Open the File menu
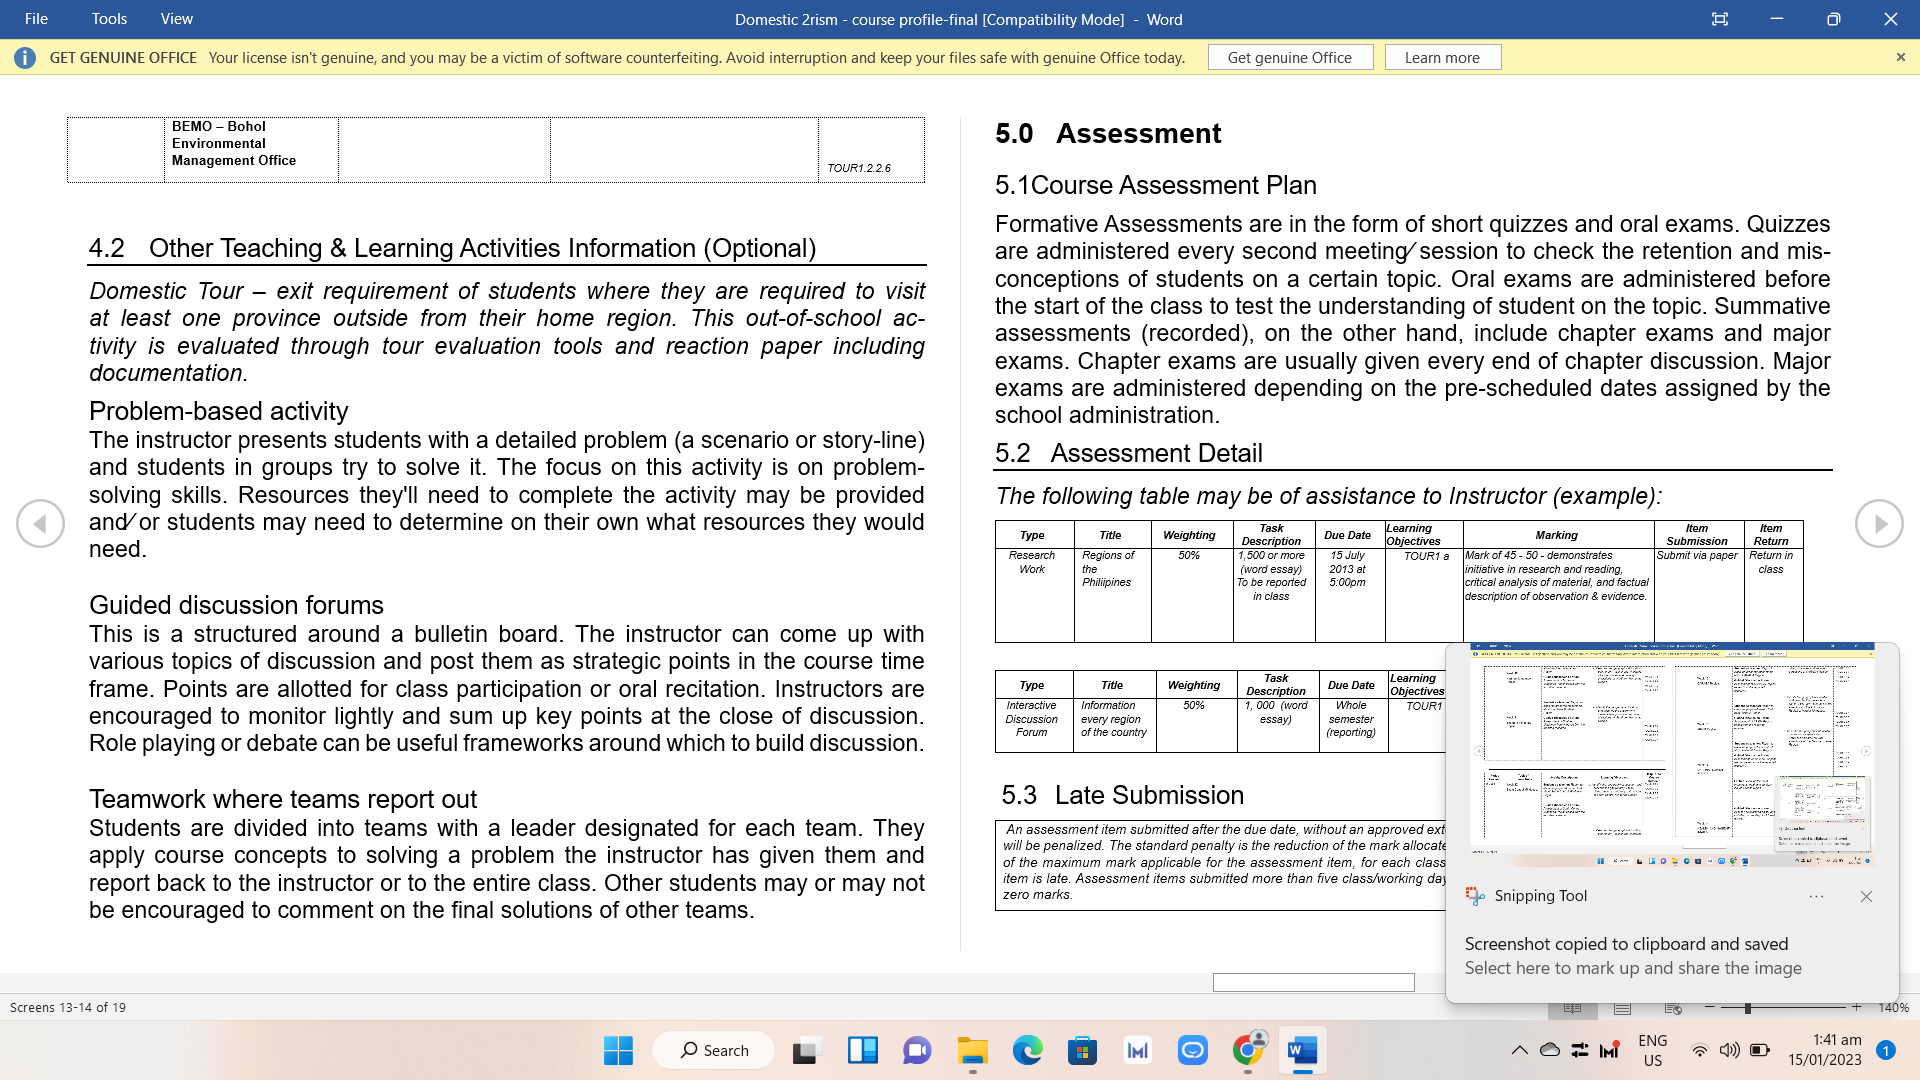This screenshot has height=1080, width=1920. pyautogui.click(x=36, y=19)
